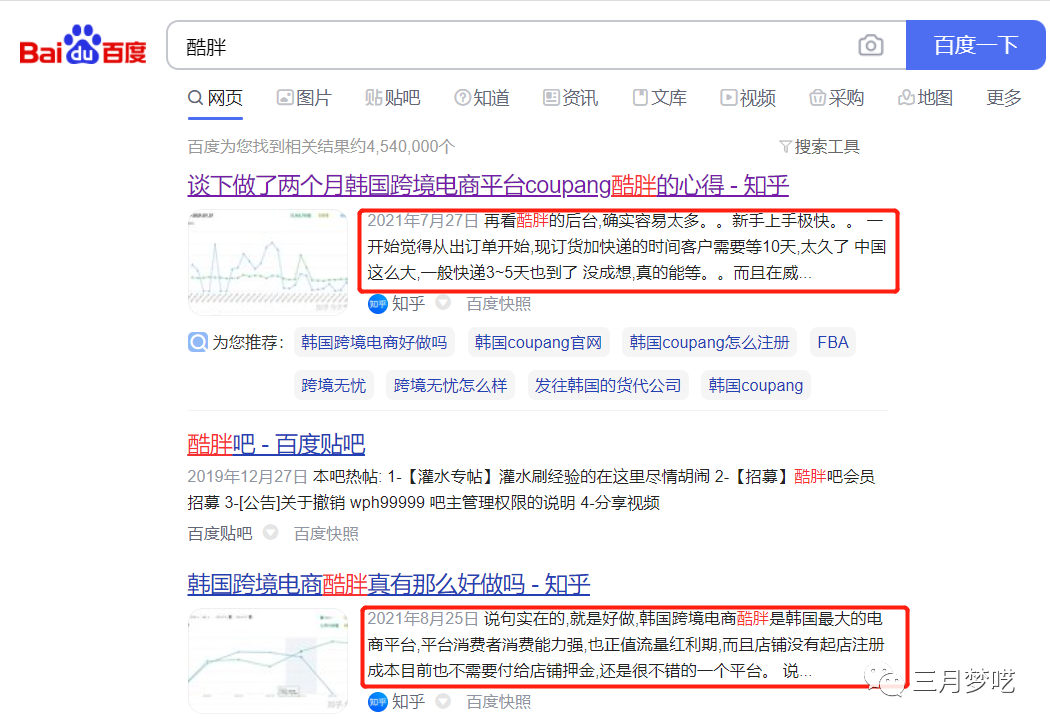Select the 网页 tab
This screenshot has height=728, width=1050.
point(215,98)
